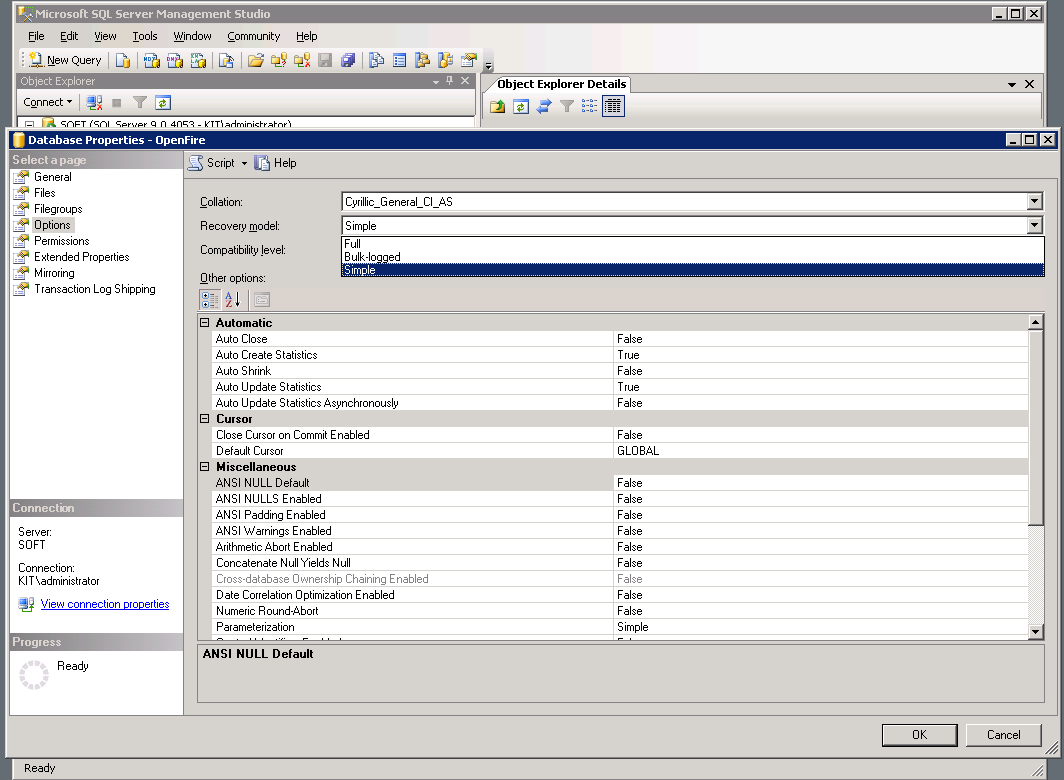Open a new Database Engine Query
The height and width of the screenshot is (780, 1064).
pyautogui.click(x=123, y=60)
